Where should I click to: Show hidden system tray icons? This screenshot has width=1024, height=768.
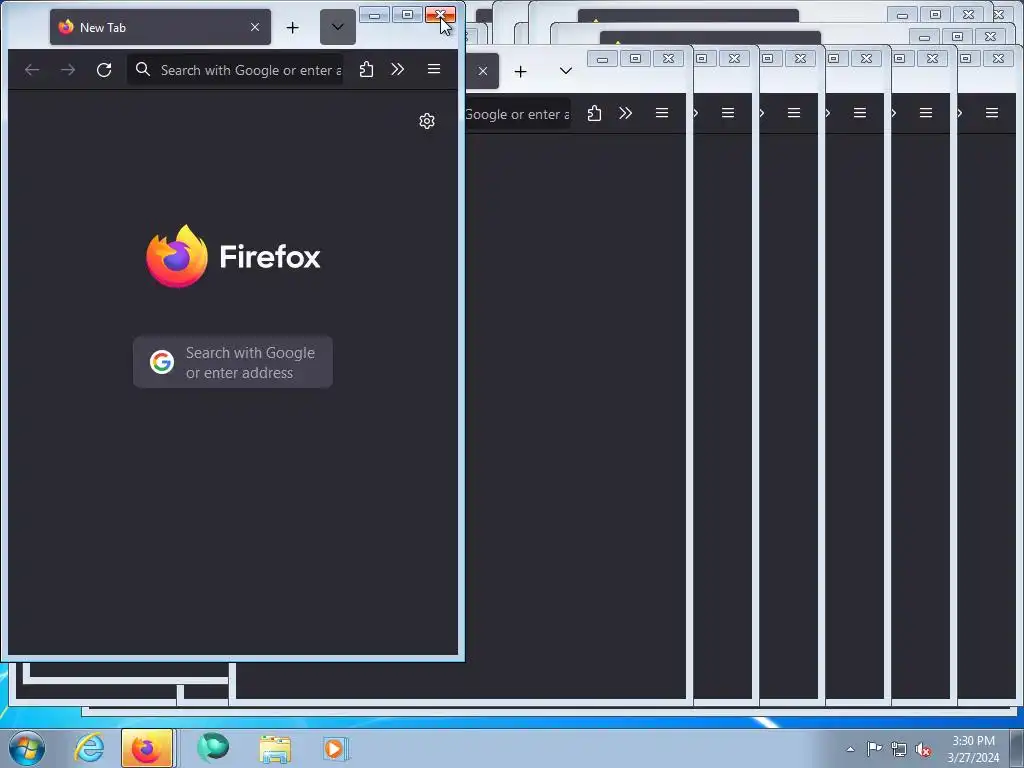tap(850, 749)
